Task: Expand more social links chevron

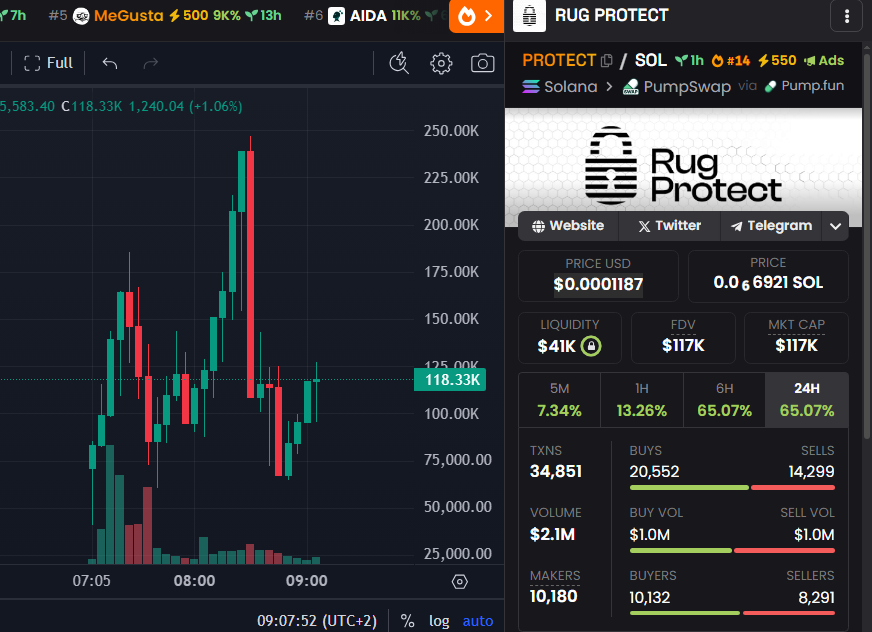Action: [835, 226]
